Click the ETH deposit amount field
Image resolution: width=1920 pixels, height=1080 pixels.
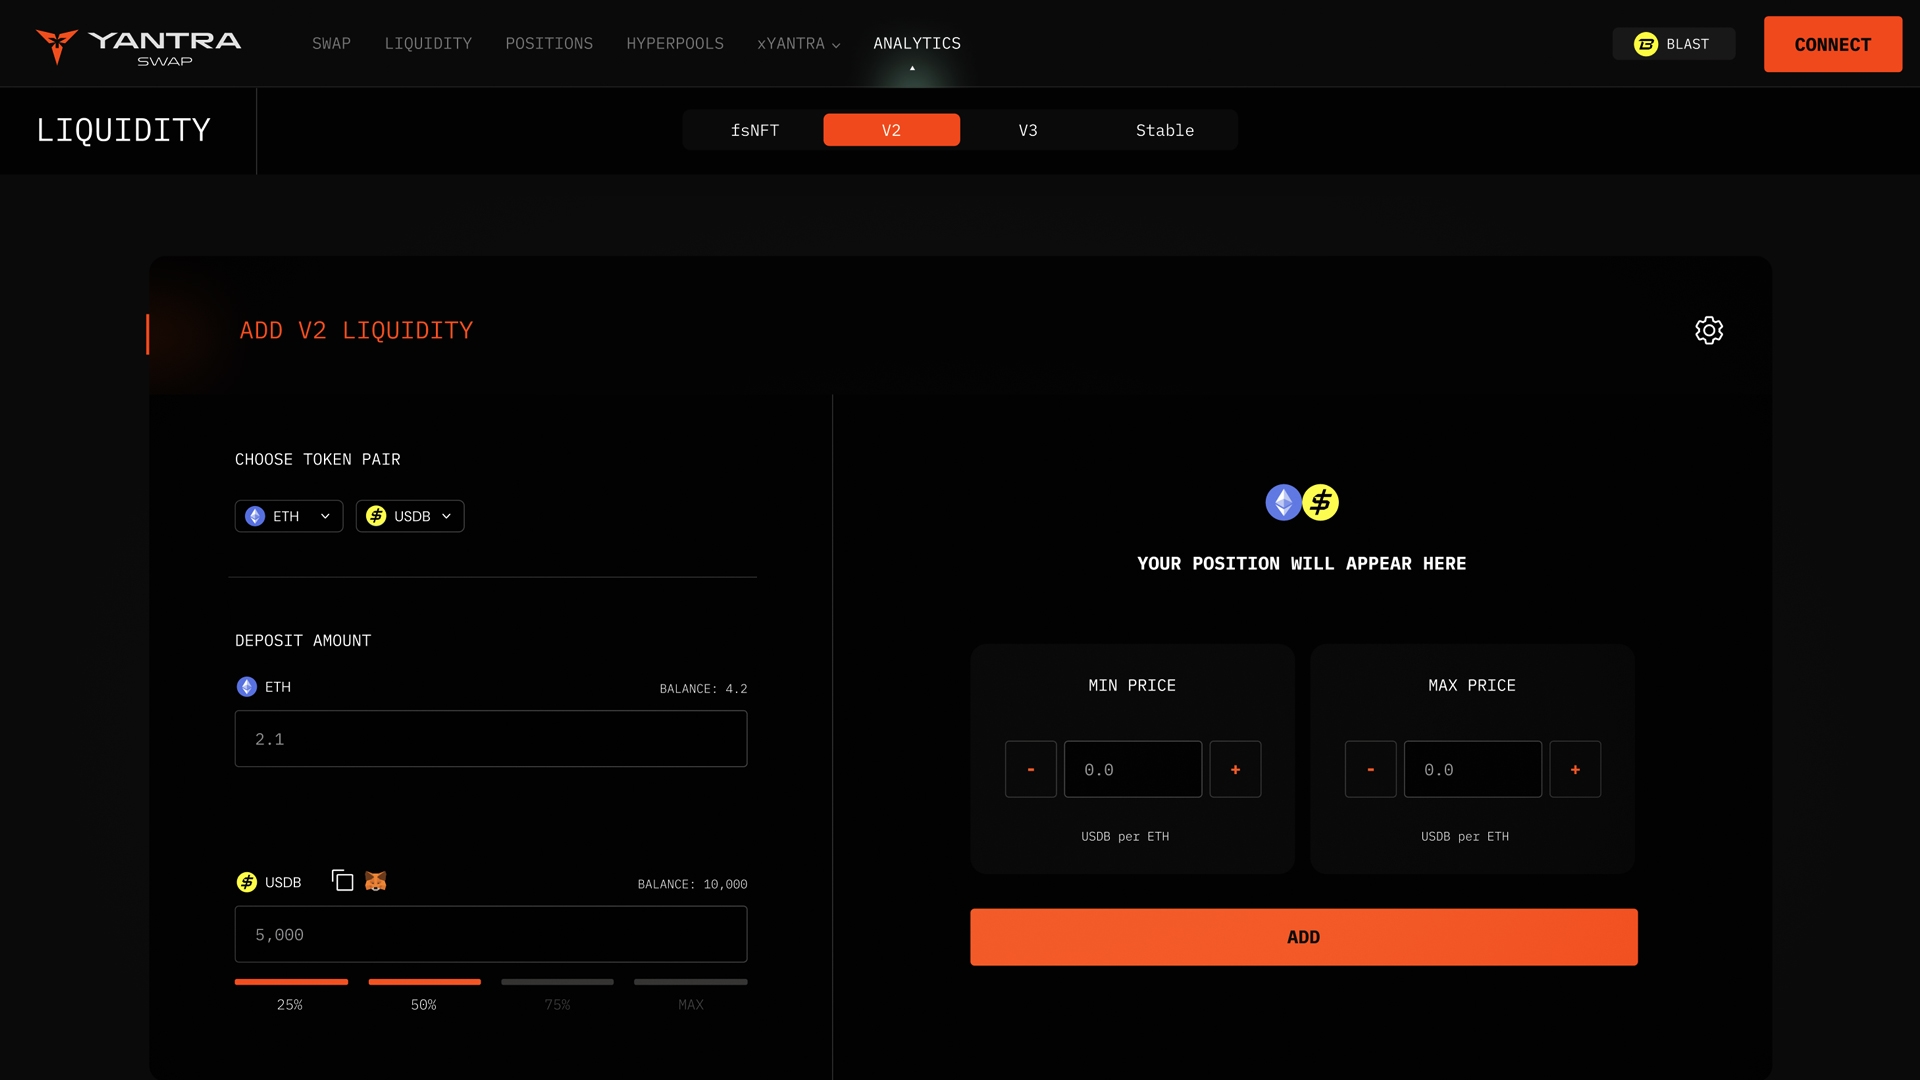[x=490, y=739]
